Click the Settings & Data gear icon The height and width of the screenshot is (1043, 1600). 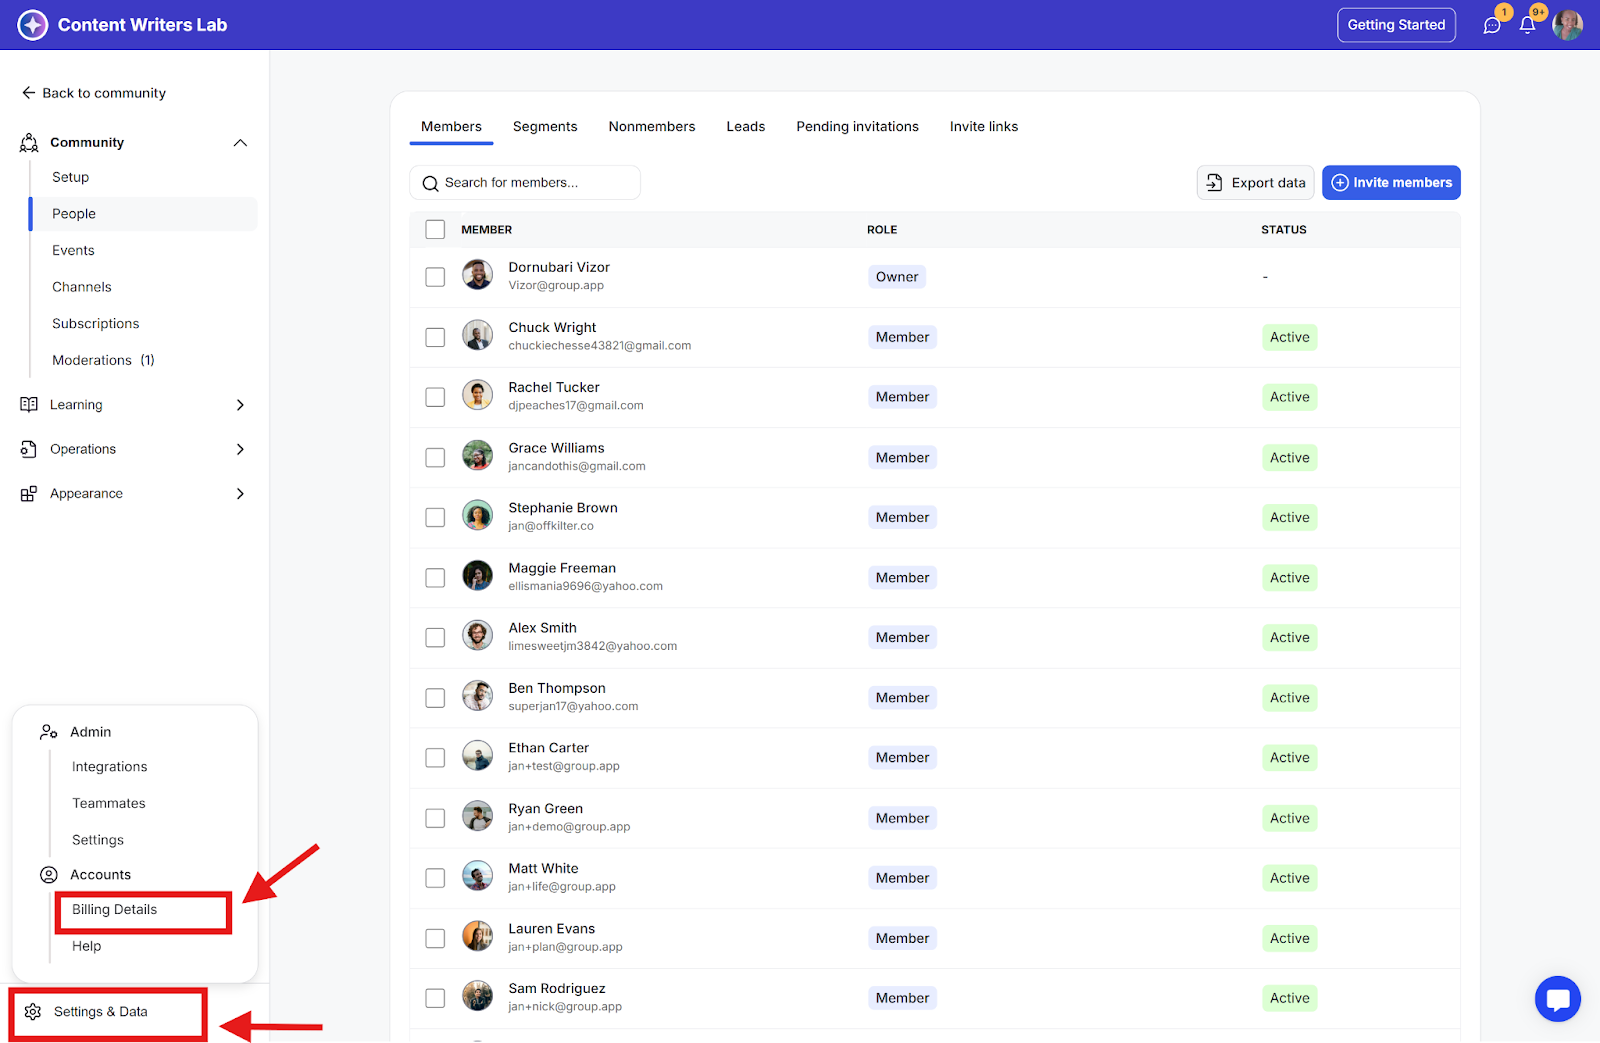click(33, 1012)
